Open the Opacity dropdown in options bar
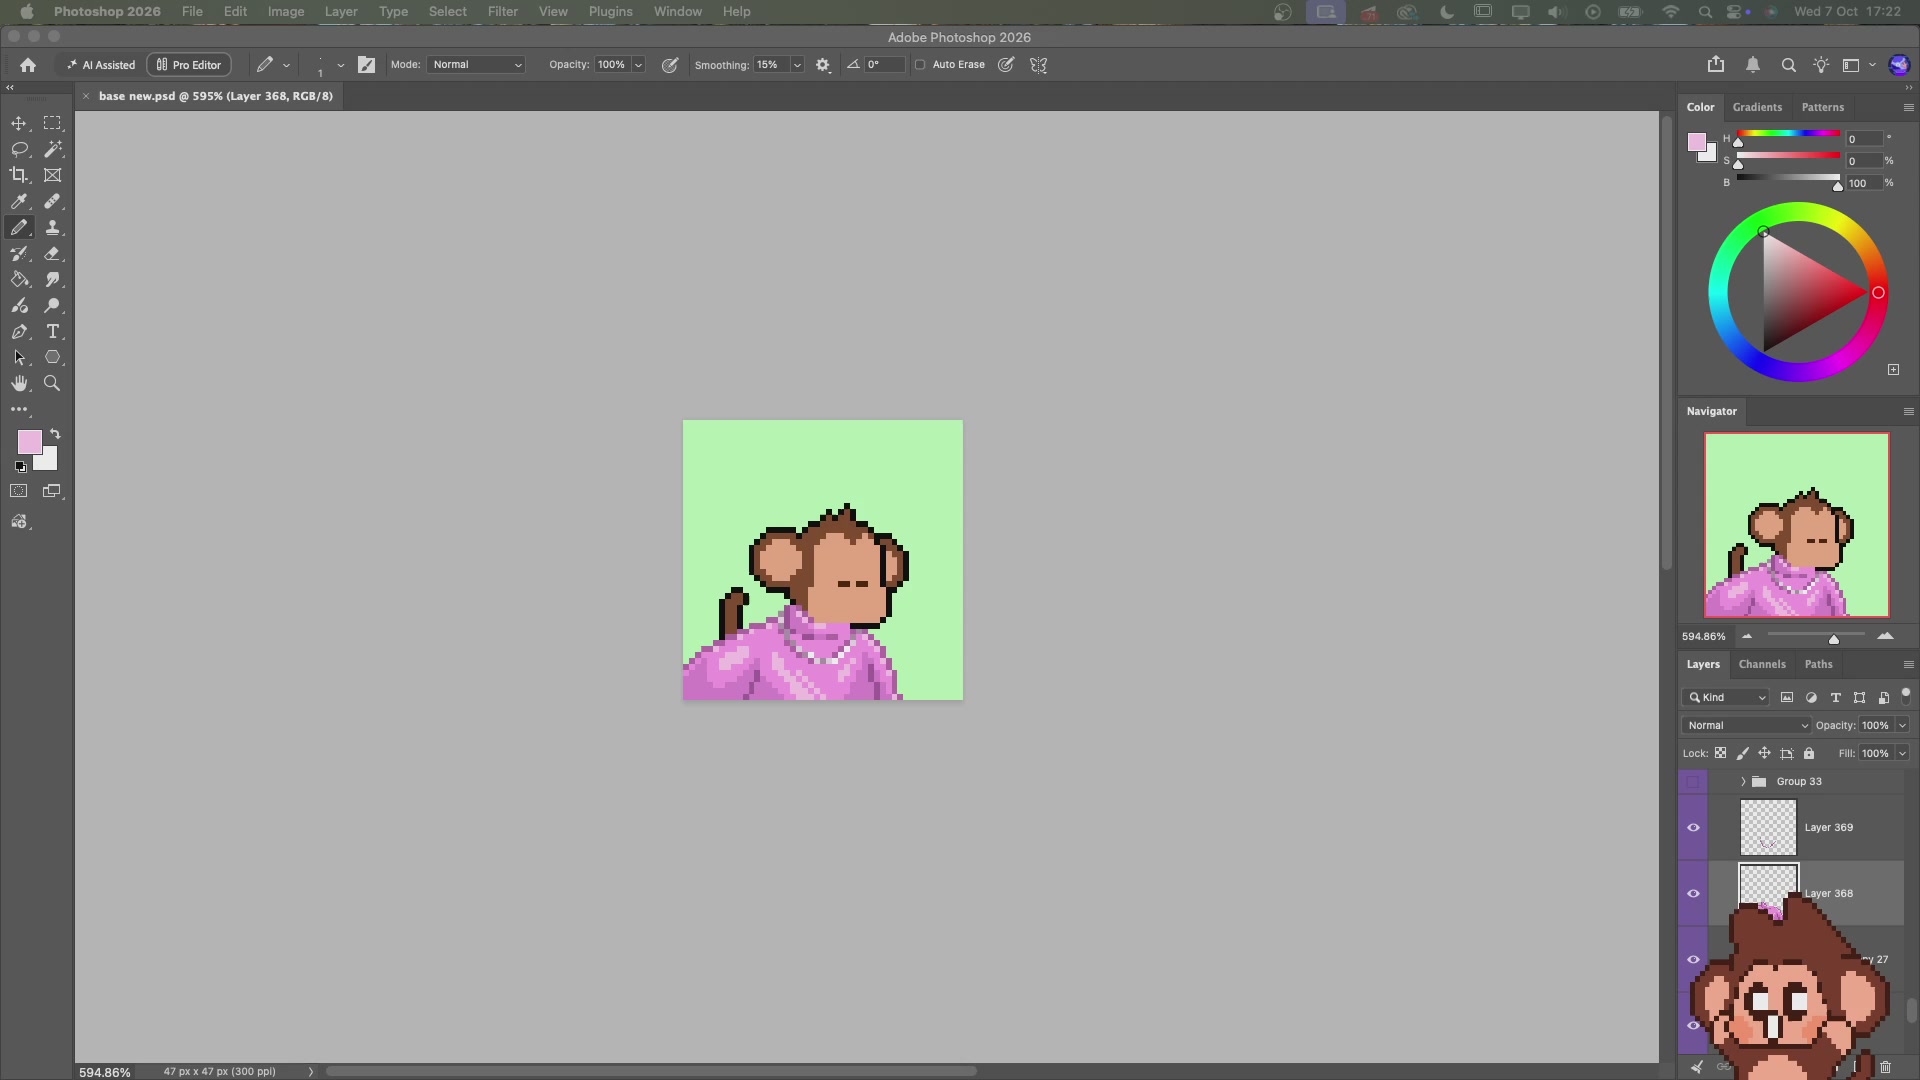Screen dimensions: 1920x1080 (638, 65)
